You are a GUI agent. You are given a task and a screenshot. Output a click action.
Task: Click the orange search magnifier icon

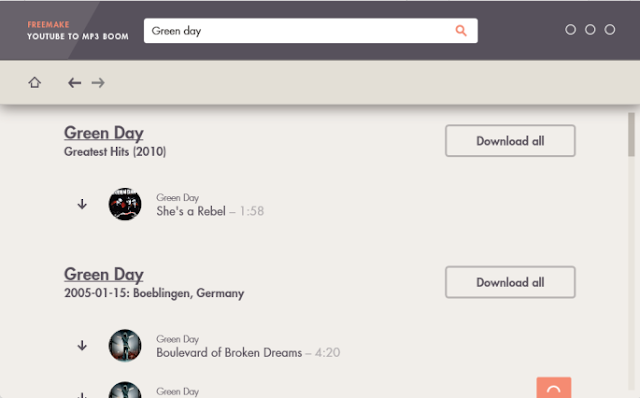(x=461, y=31)
